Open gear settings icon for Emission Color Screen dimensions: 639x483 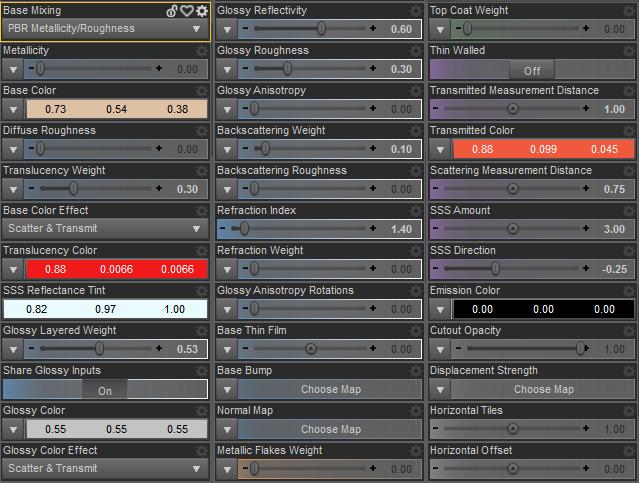click(x=629, y=290)
